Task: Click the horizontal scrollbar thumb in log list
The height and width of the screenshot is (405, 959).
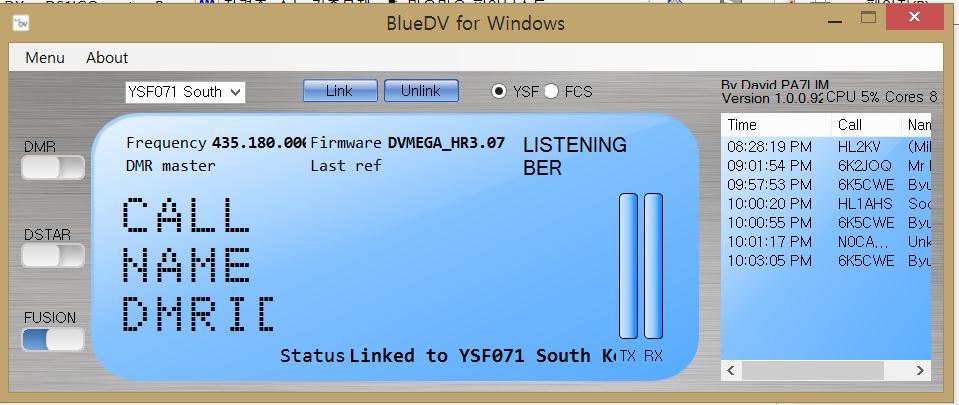Action: (x=813, y=370)
